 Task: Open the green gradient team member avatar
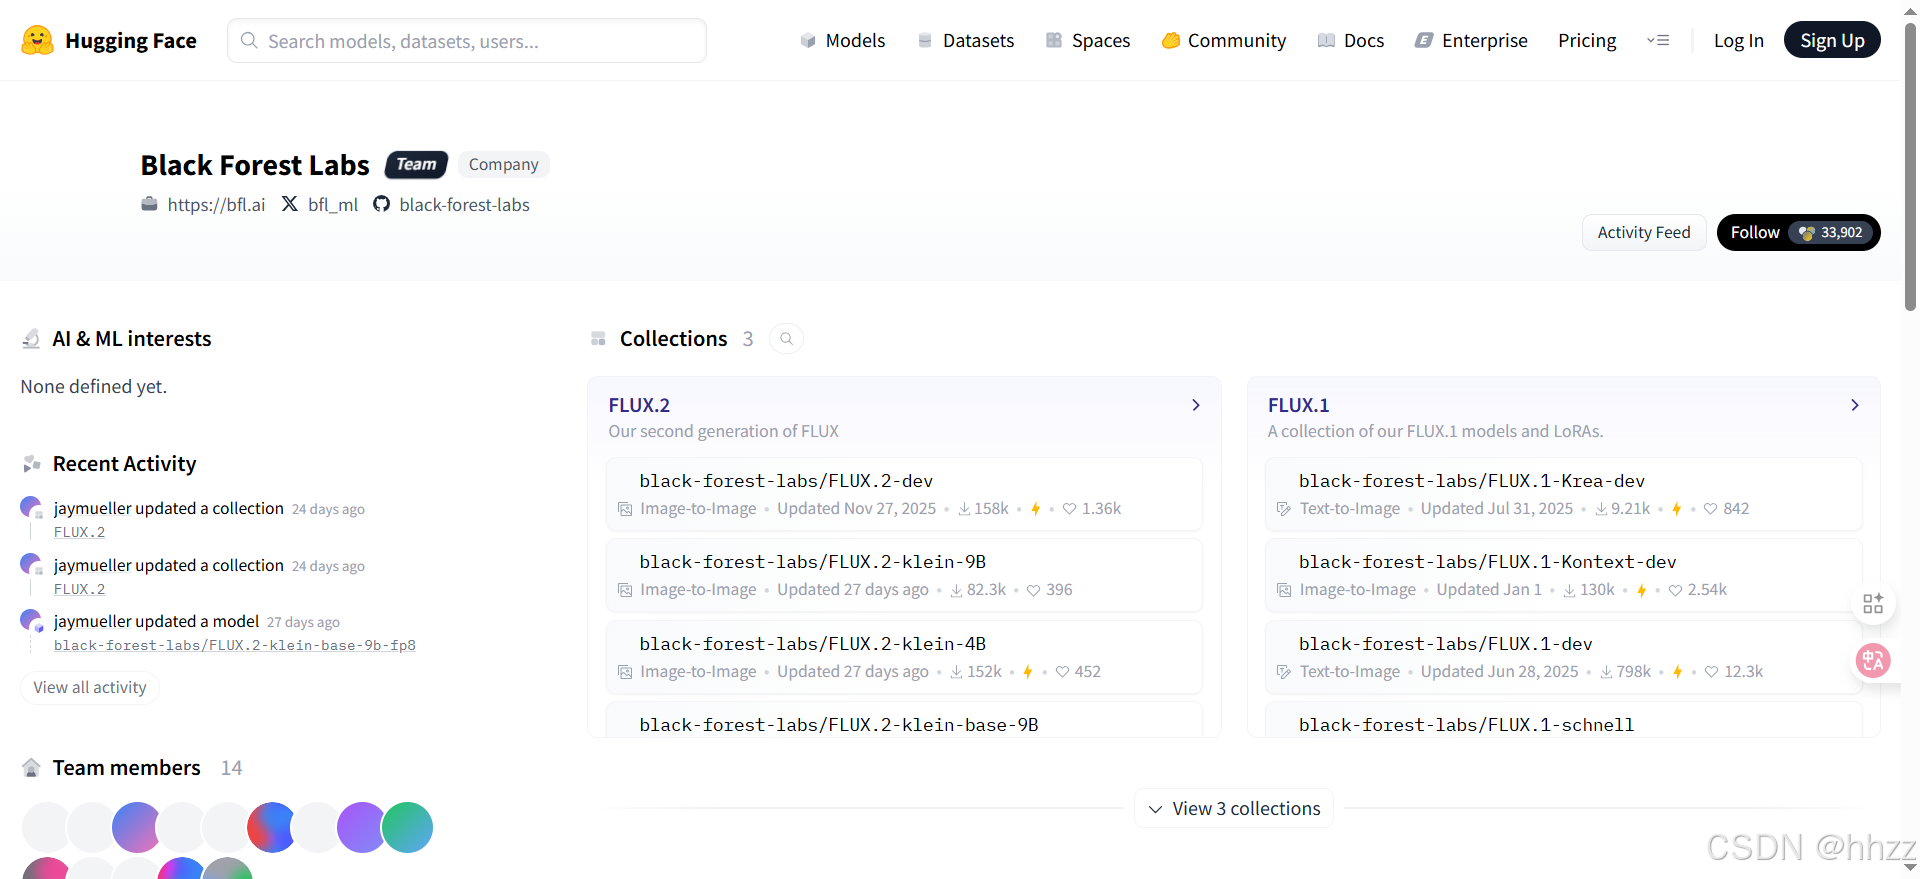407,827
